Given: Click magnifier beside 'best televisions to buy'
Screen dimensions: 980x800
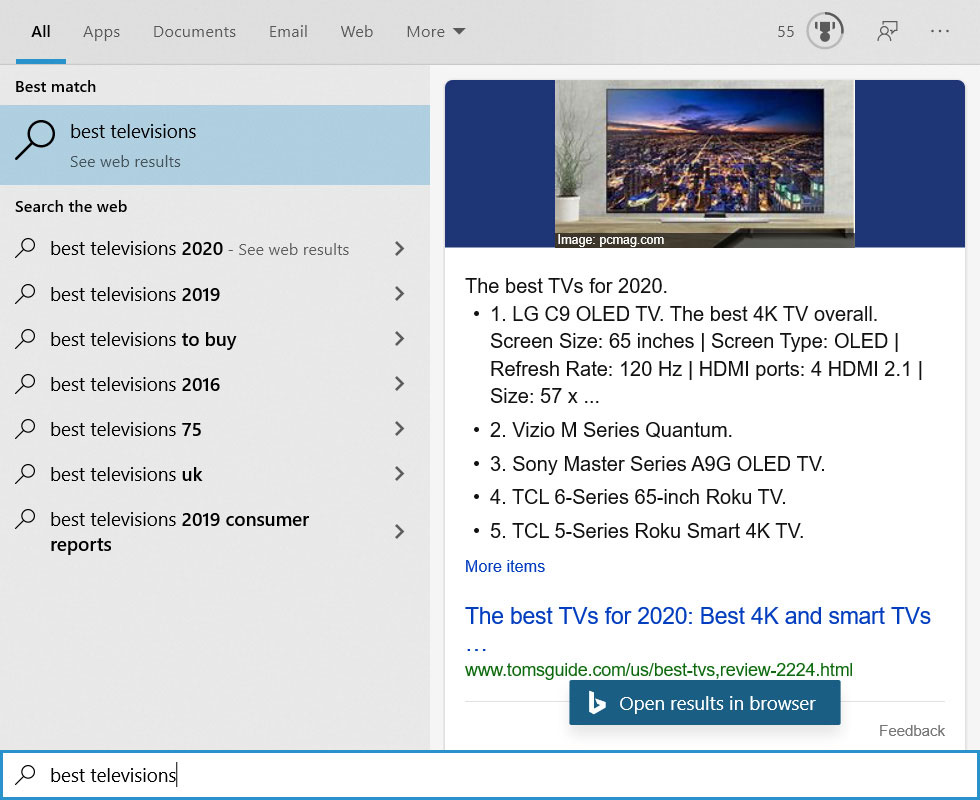Looking at the screenshot, I should 27,339.
